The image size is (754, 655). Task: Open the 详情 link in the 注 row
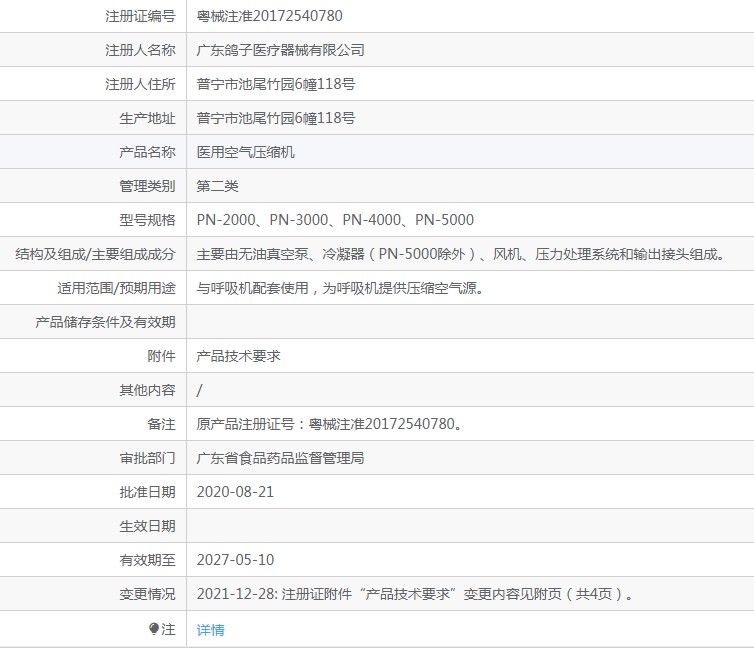[x=210, y=630]
